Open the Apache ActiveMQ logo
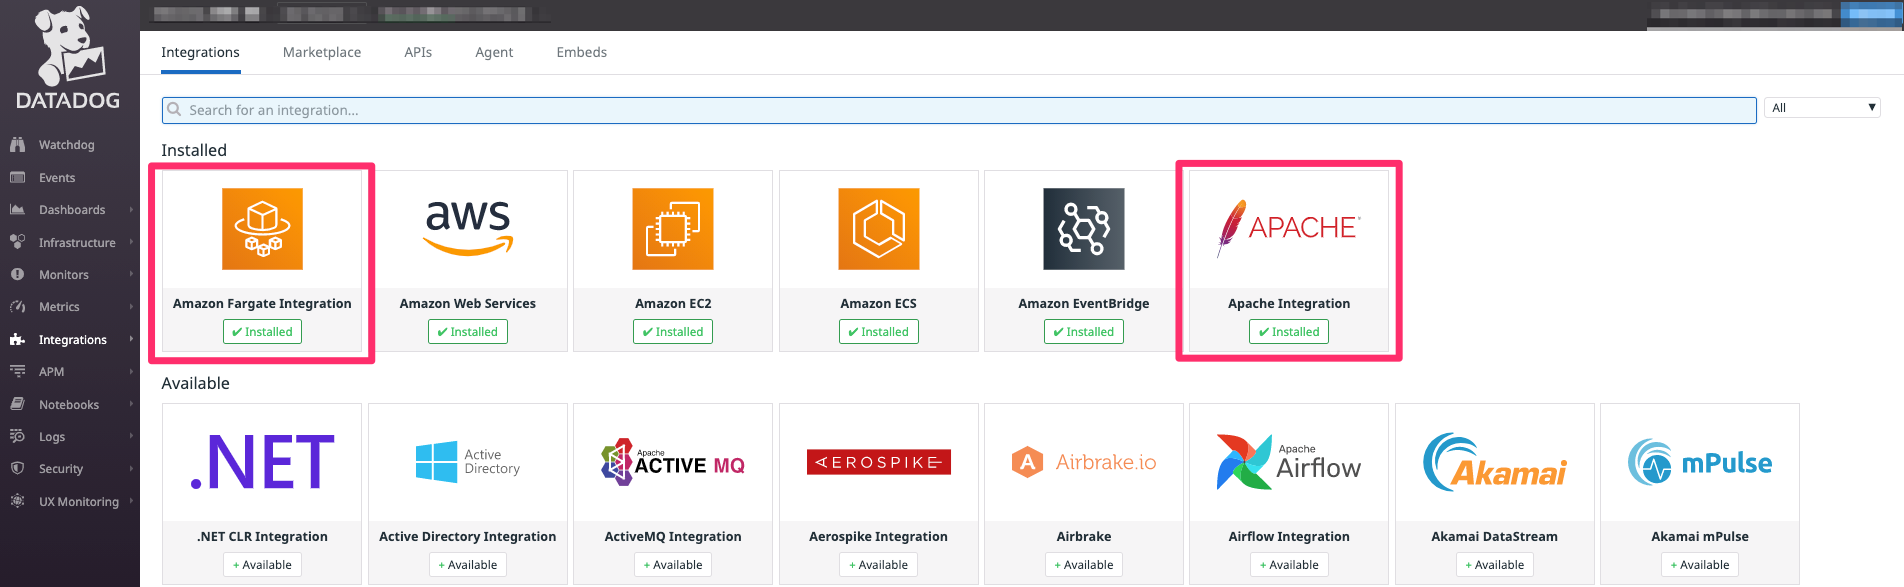This screenshot has height=587, width=1904. 673,462
